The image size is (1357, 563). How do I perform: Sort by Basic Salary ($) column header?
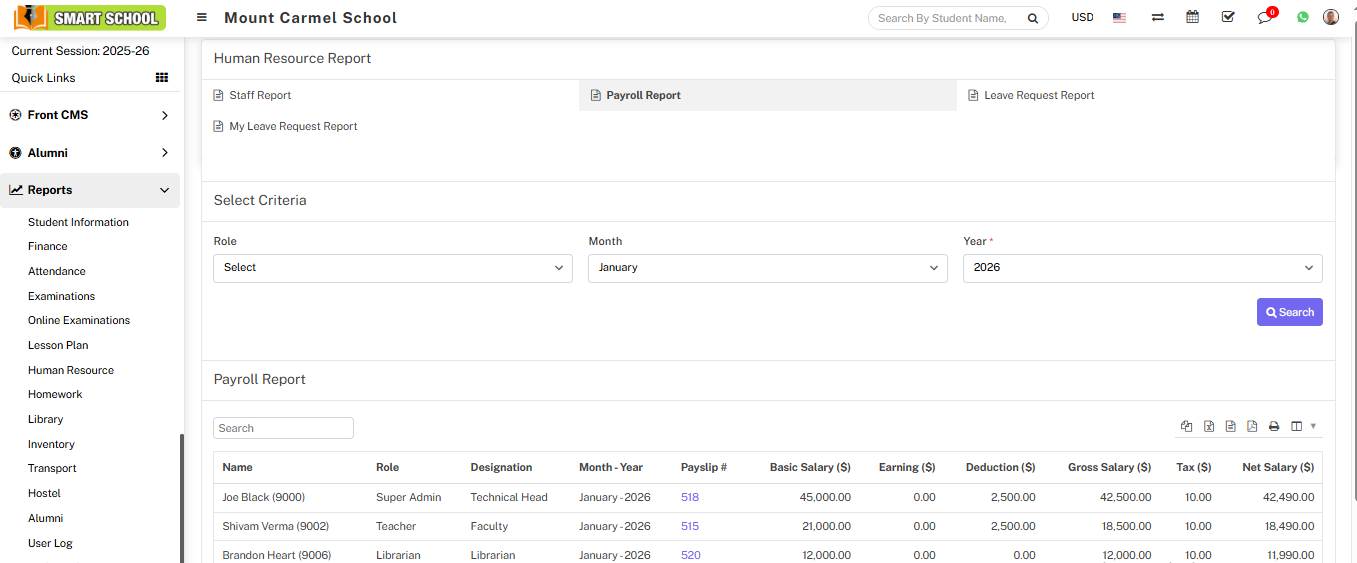pyautogui.click(x=810, y=467)
